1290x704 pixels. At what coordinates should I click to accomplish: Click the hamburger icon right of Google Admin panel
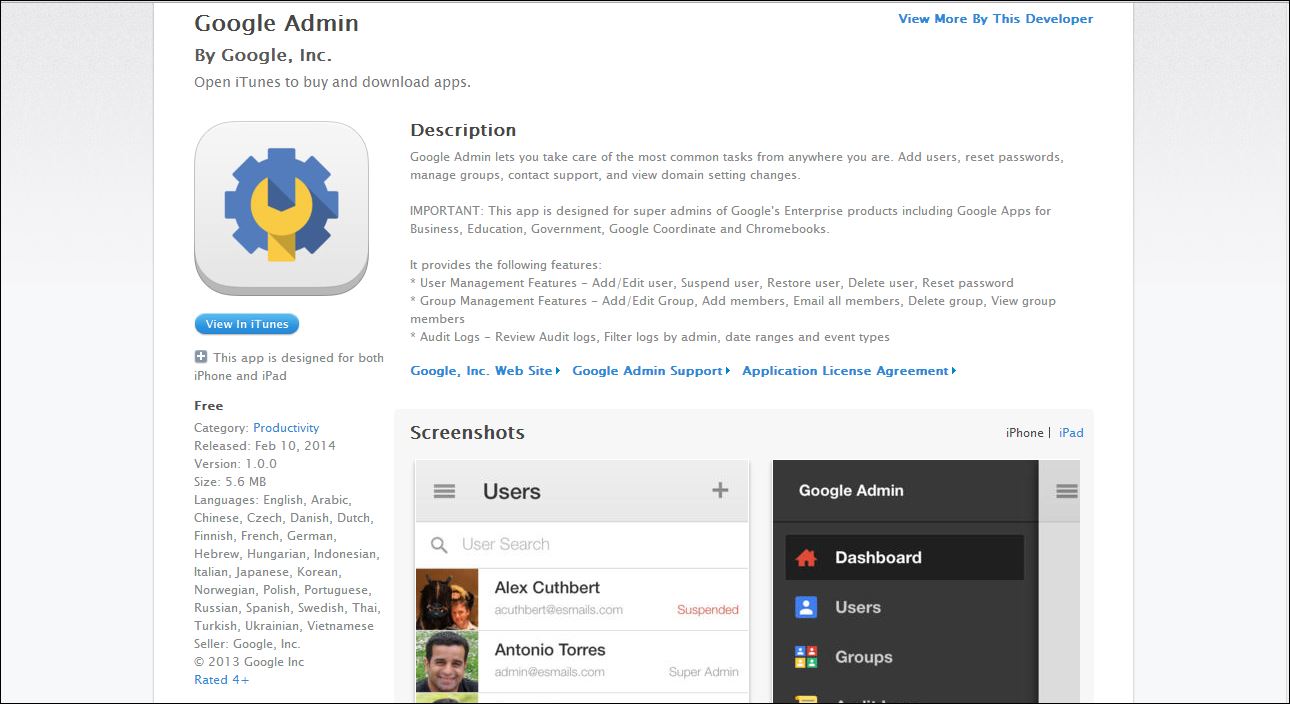[1067, 491]
